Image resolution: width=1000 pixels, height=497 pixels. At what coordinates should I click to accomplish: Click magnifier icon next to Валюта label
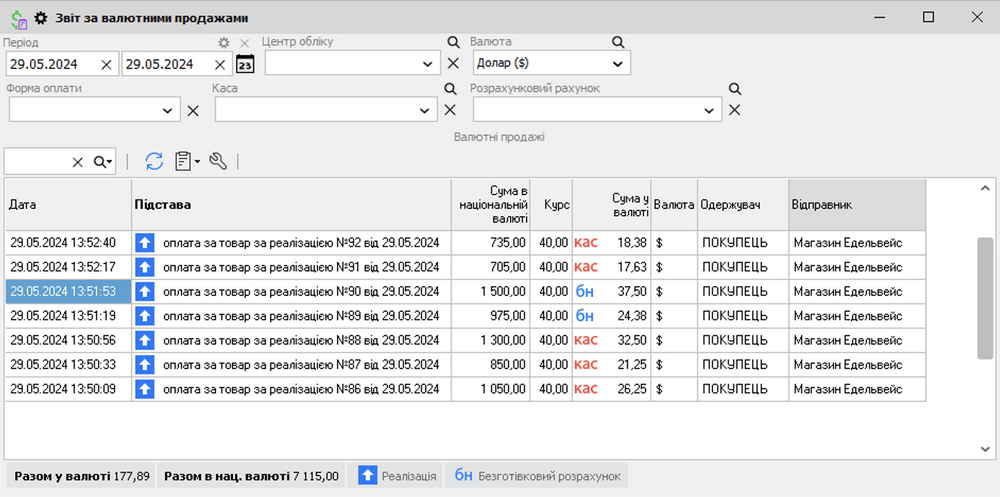[618, 42]
